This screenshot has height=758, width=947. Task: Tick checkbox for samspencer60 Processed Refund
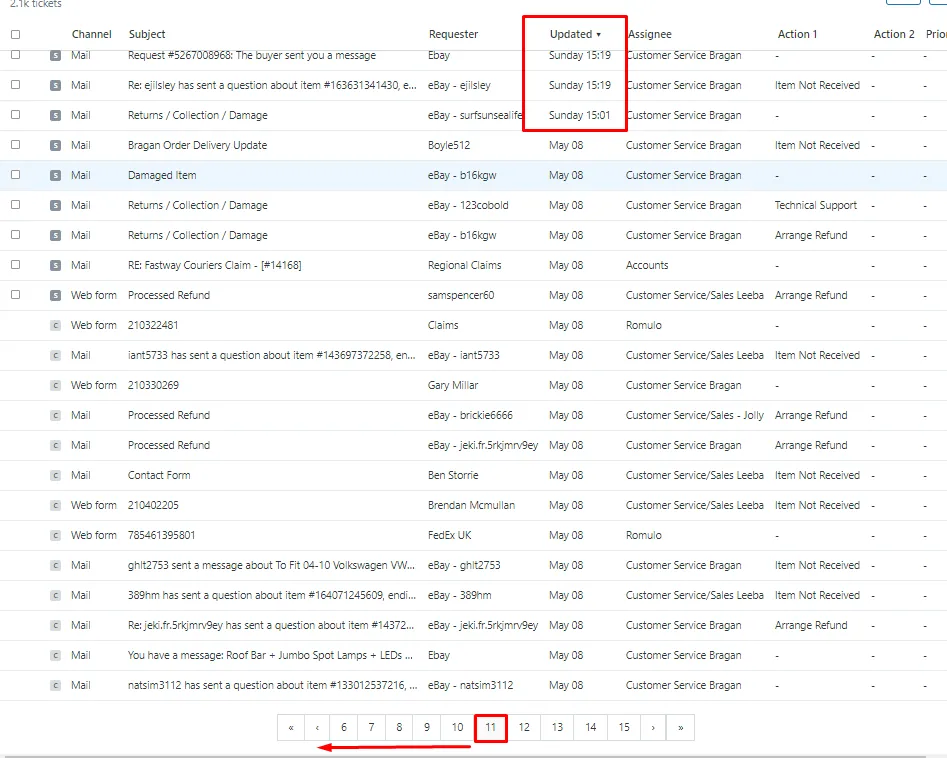pos(16,295)
